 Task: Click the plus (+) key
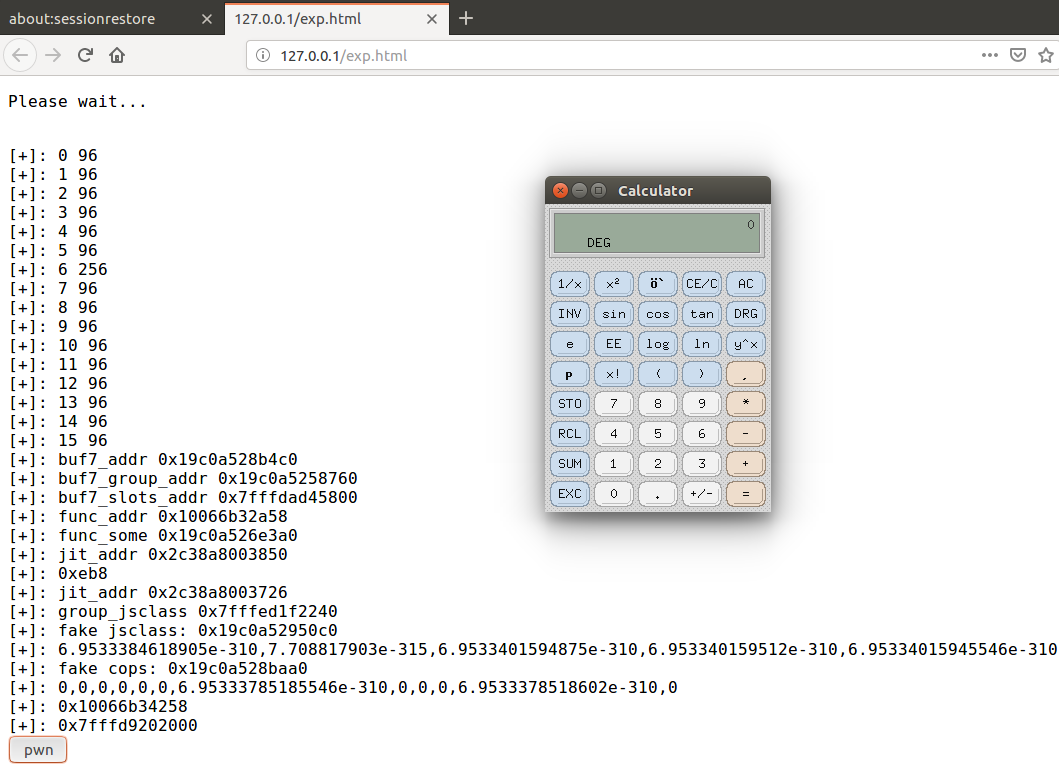[x=746, y=463]
